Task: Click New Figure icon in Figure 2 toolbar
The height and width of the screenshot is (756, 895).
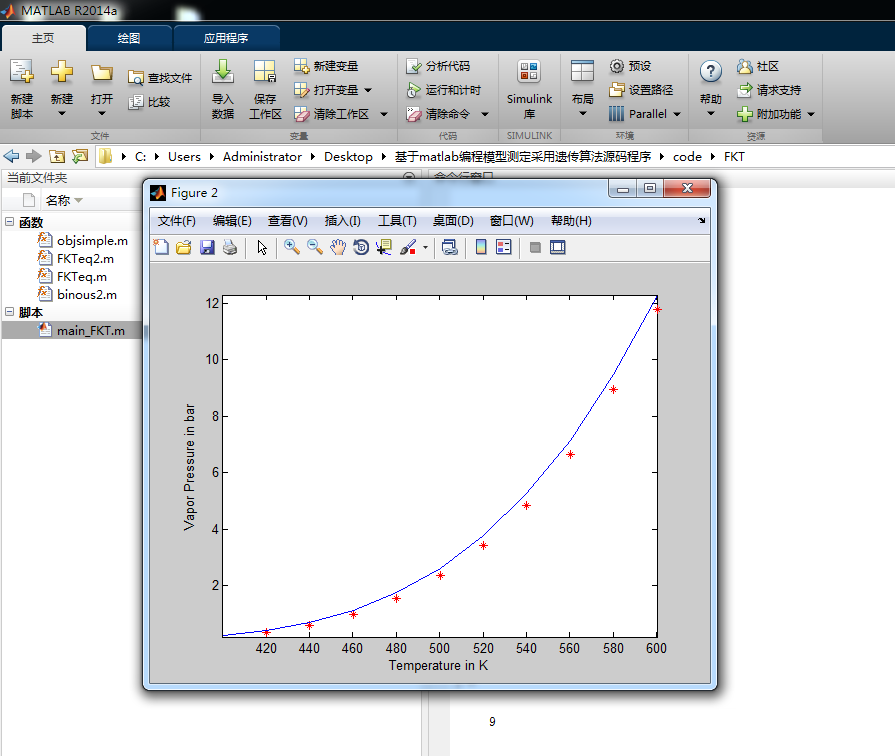Action: (x=162, y=247)
